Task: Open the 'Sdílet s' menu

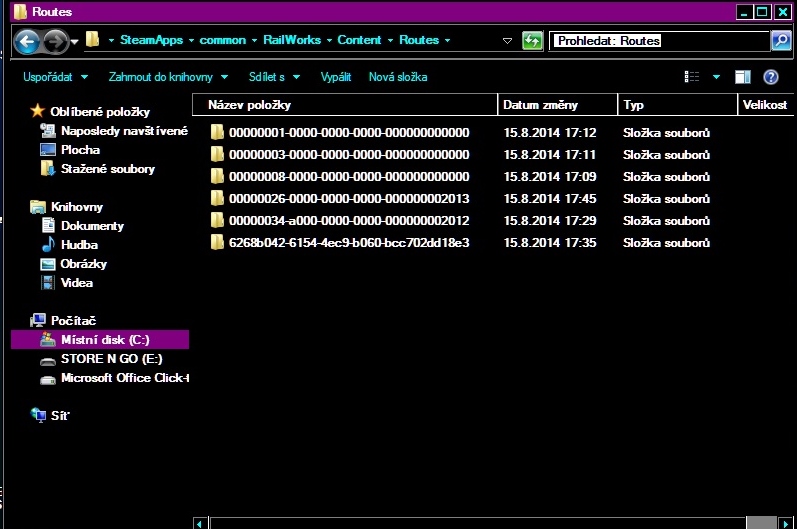Action: (x=274, y=77)
